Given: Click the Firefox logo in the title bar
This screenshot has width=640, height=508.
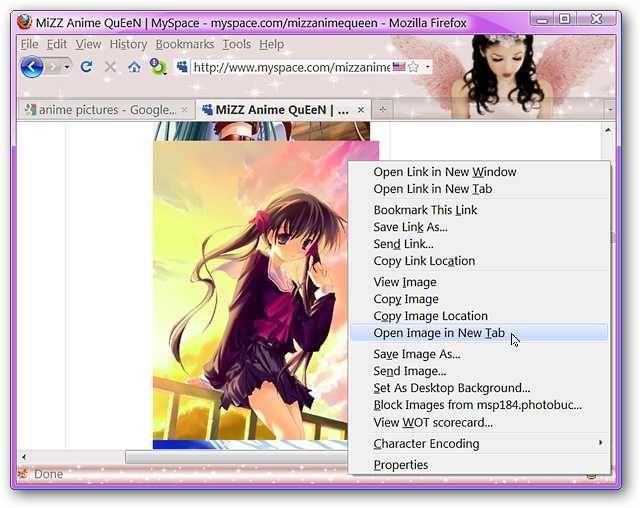Looking at the screenshot, I should pos(25,22).
